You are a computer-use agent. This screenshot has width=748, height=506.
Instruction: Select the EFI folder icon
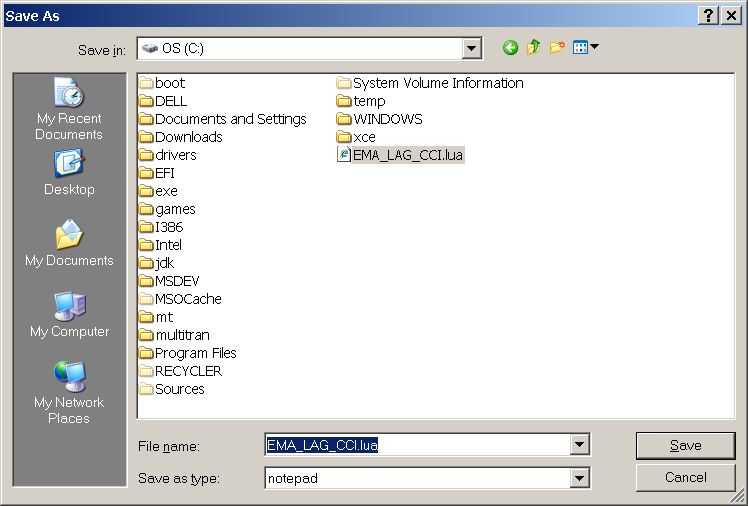[x=146, y=173]
